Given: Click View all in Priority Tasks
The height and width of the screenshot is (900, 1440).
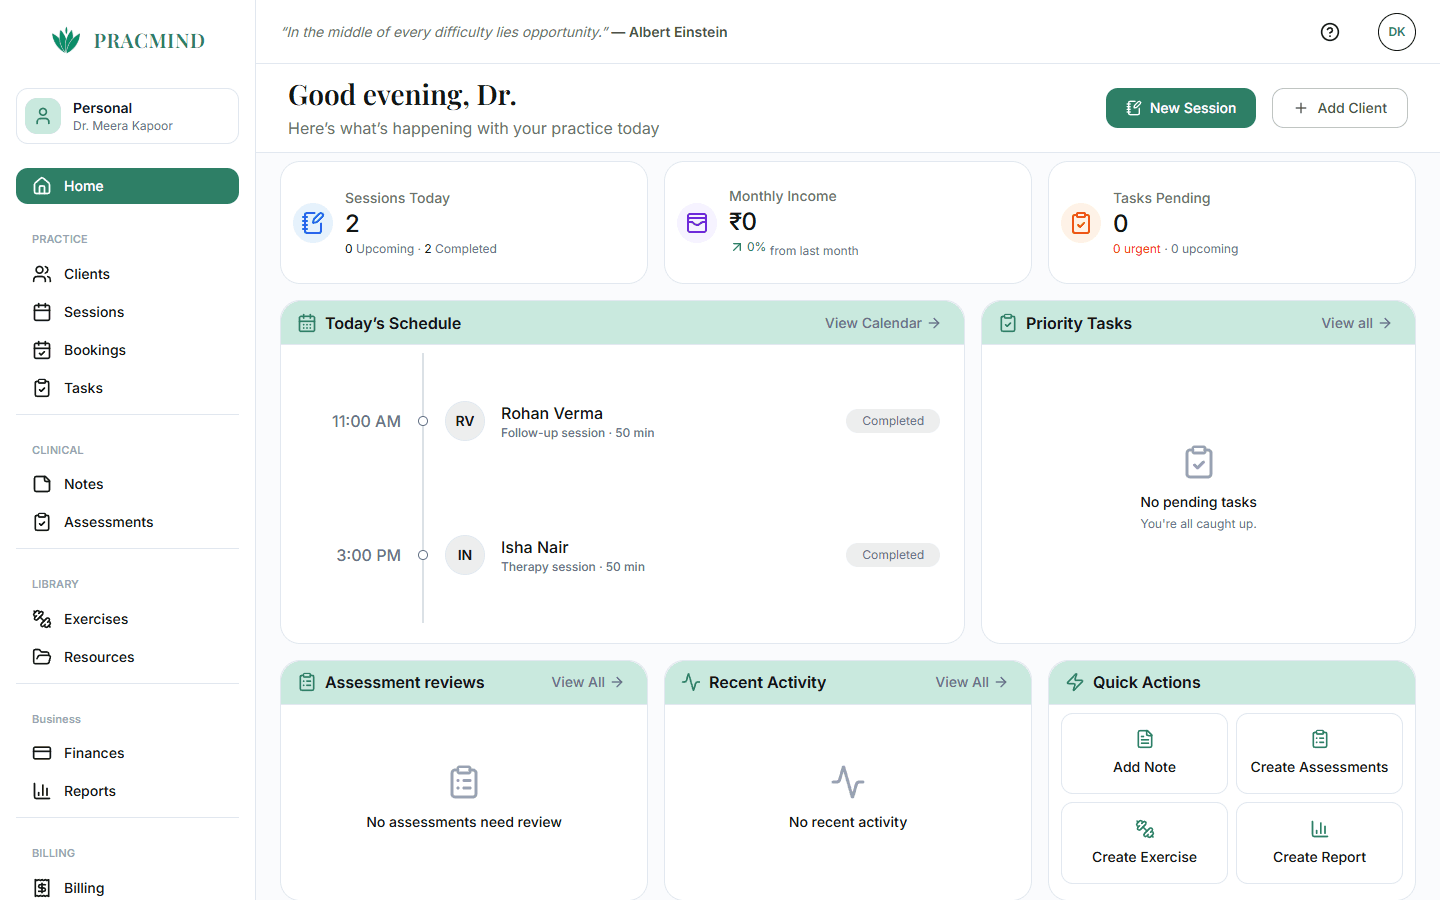Looking at the screenshot, I should coord(1356,323).
